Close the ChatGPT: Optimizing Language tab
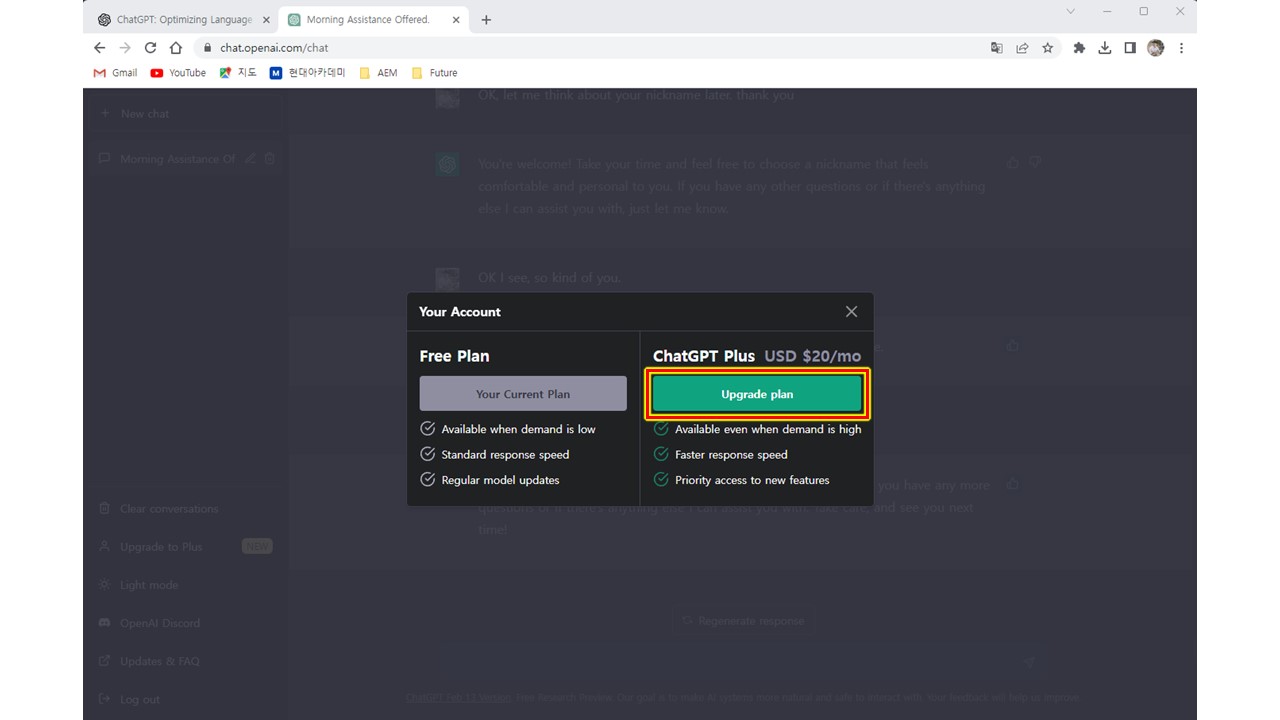 (x=266, y=20)
